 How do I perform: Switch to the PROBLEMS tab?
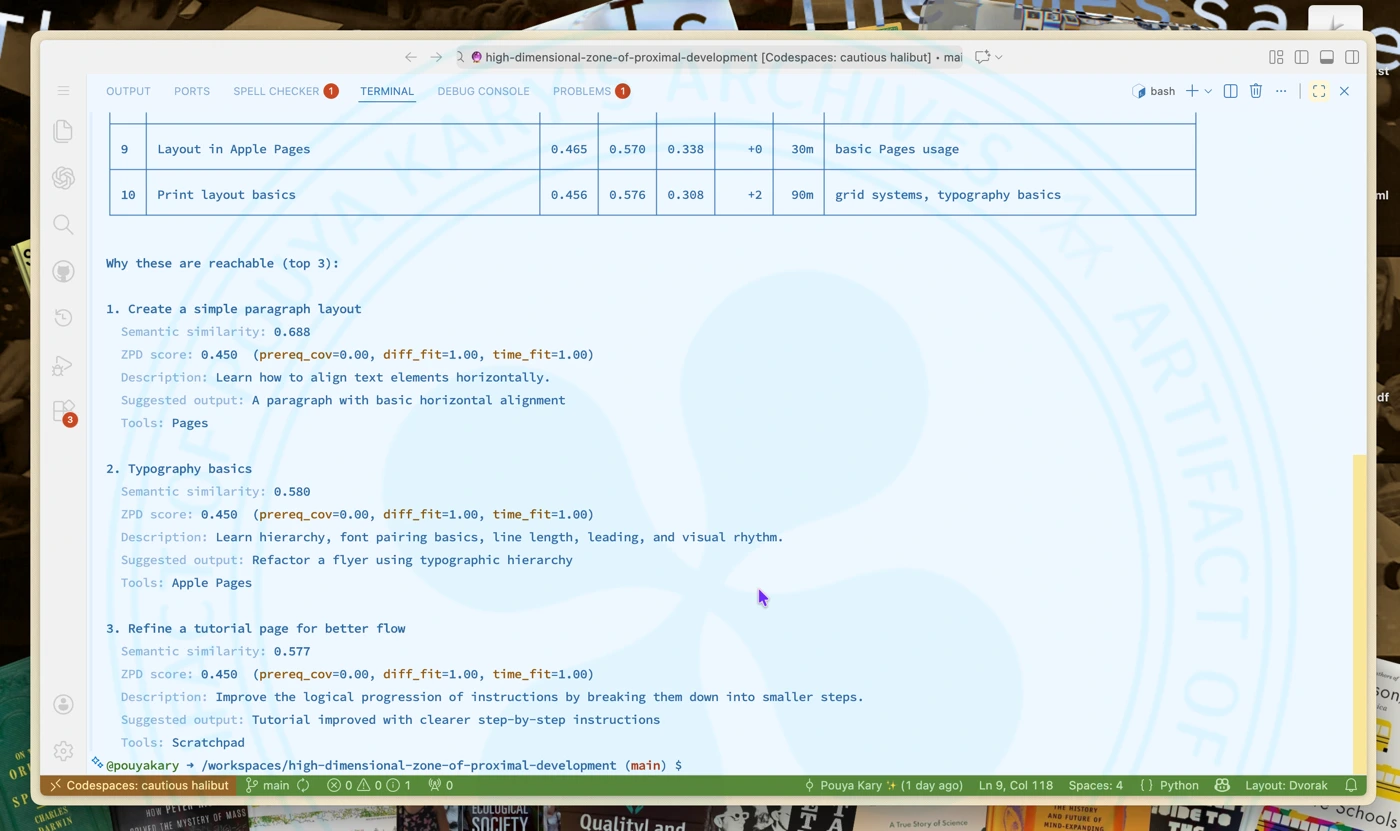point(583,91)
